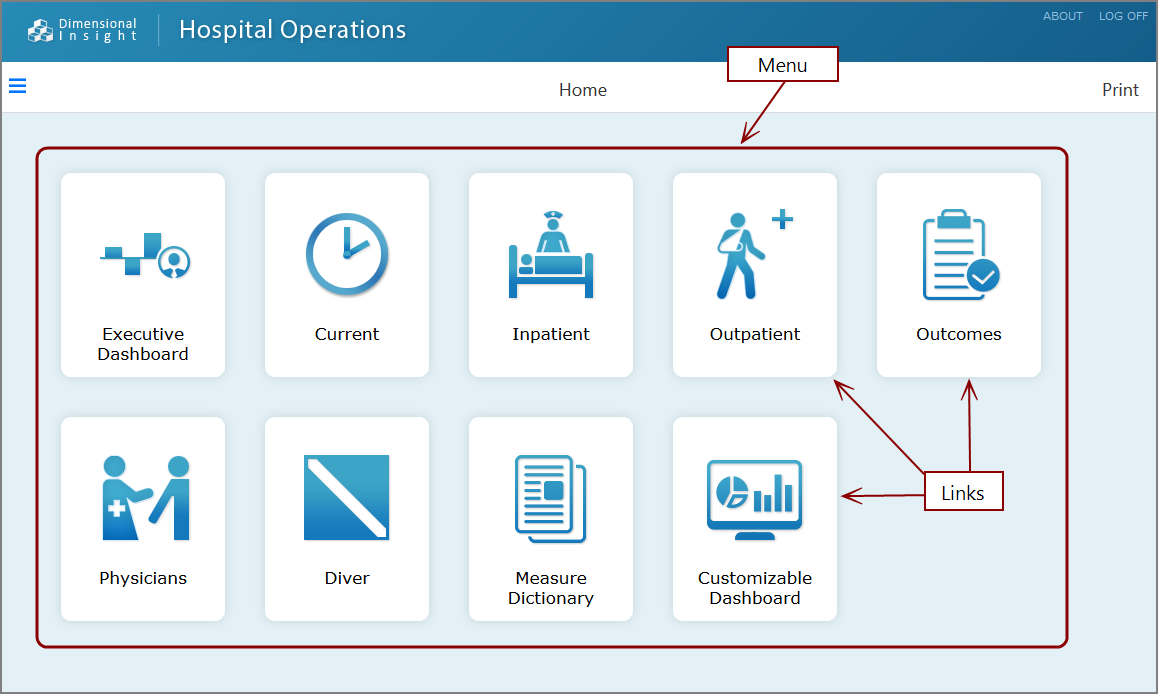The height and width of the screenshot is (694, 1158).
Task: Open the Customizable Dashboard text label
Action: [755, 588]
